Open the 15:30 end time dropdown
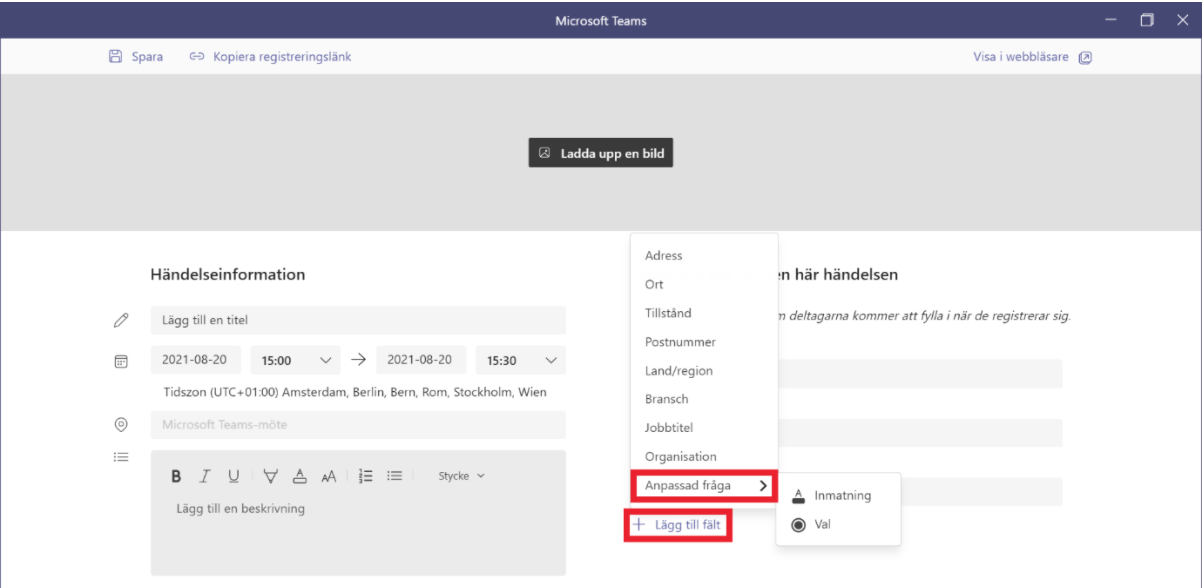1204x588 pixels. 520,360
